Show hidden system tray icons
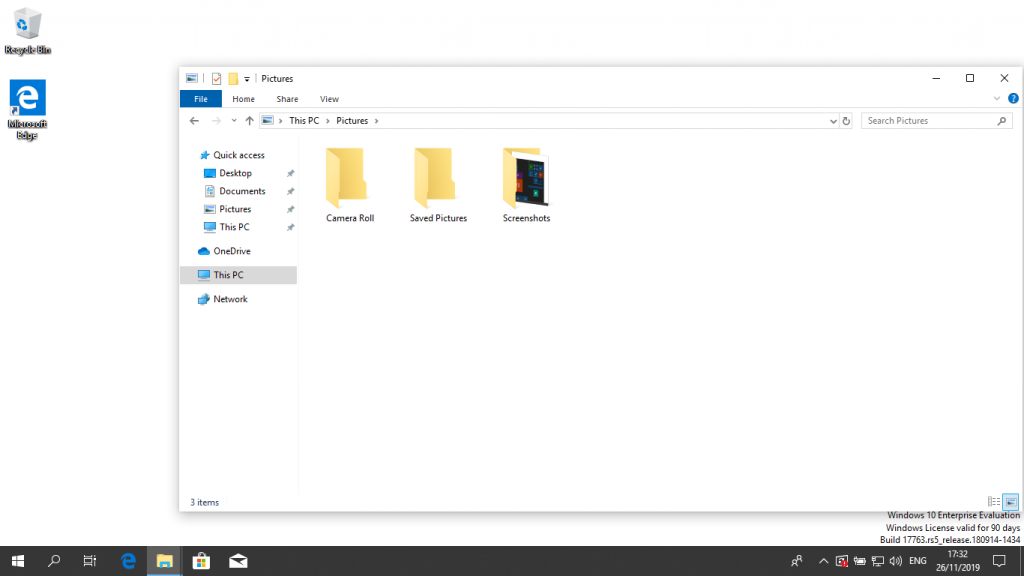1024x576 pixels. pos(824,561)
